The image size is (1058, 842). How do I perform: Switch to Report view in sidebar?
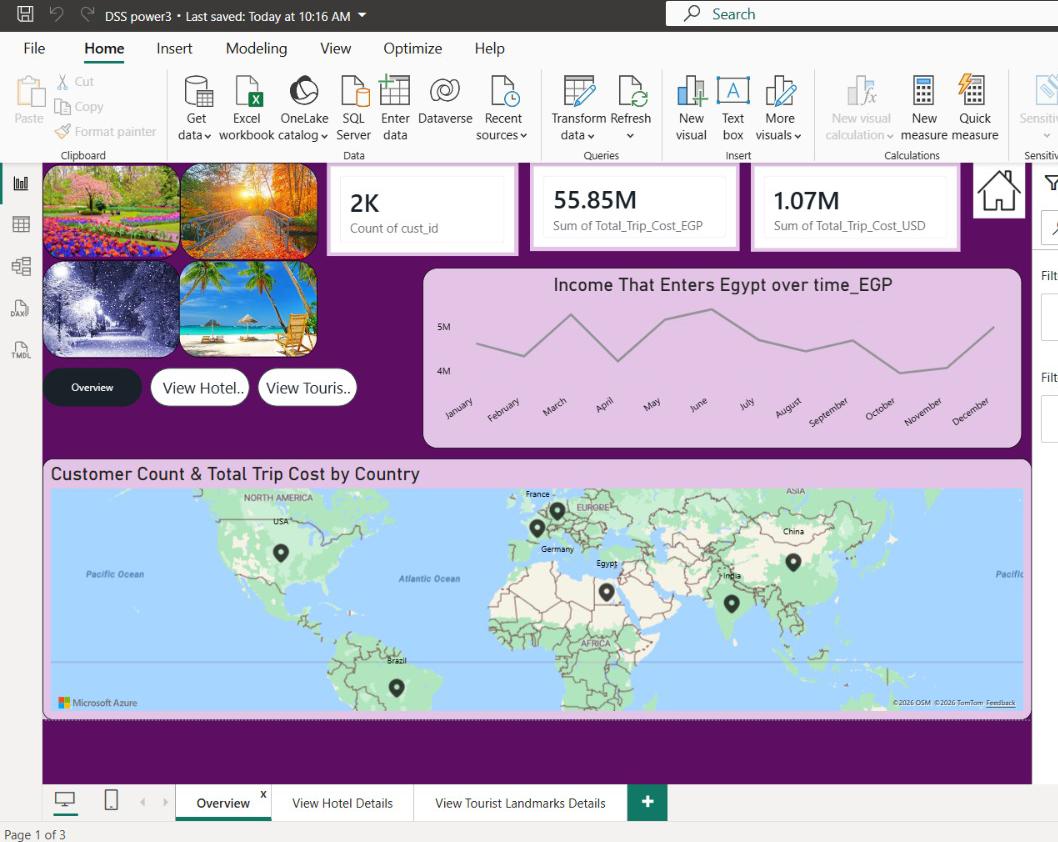click(21, 183)
